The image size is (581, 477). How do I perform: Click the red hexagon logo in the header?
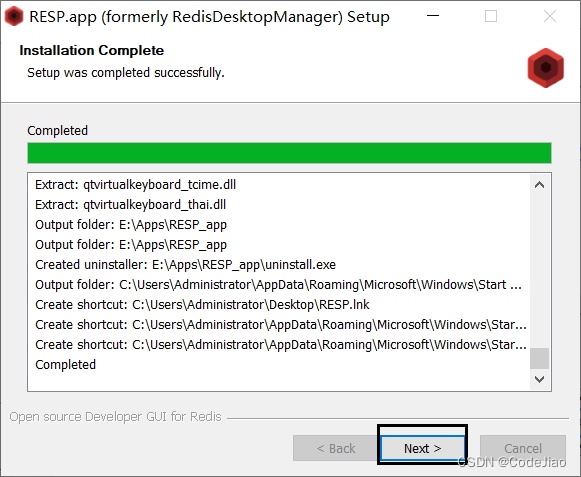coord(545,68)
